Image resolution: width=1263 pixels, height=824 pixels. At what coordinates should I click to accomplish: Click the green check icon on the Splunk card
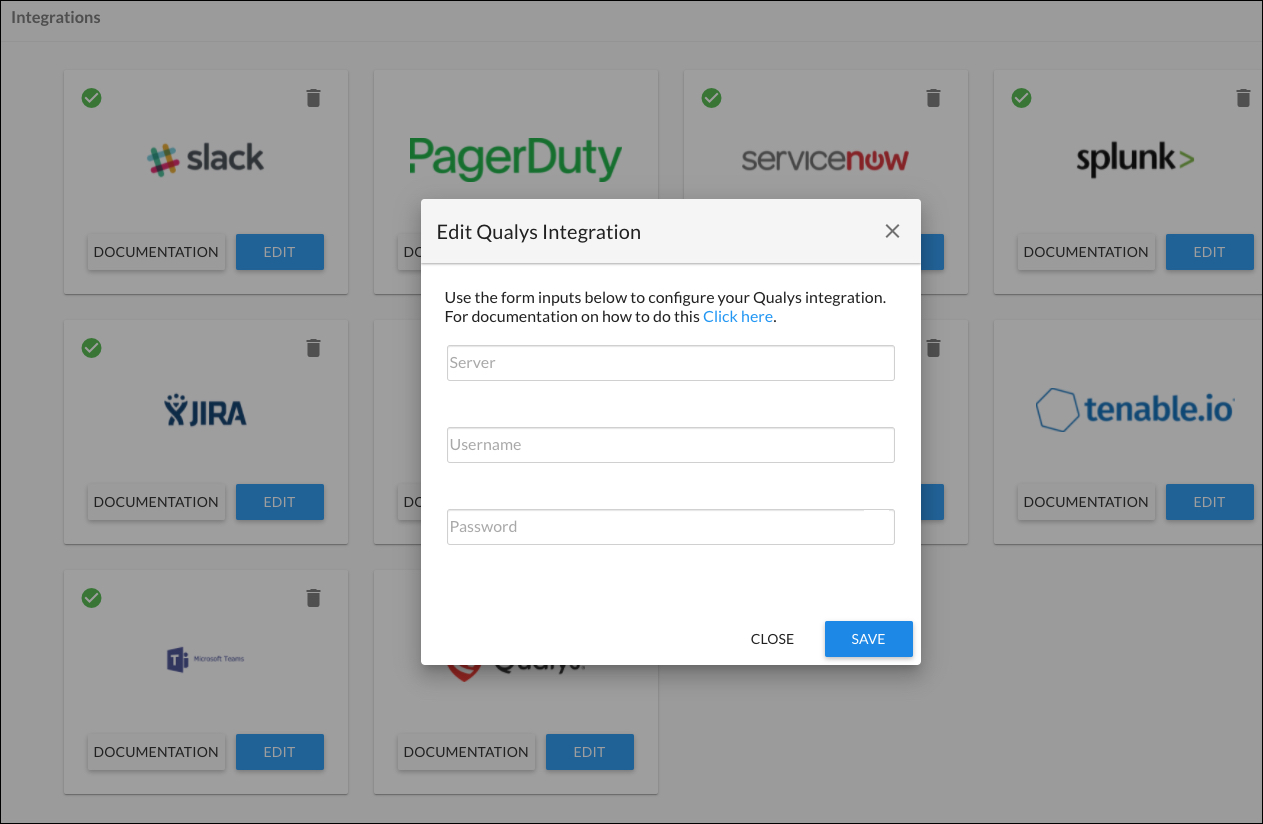pos(1021,98)
